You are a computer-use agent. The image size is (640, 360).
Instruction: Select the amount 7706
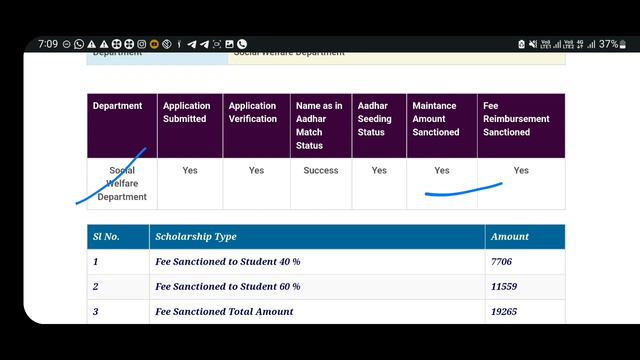[501, 262]
